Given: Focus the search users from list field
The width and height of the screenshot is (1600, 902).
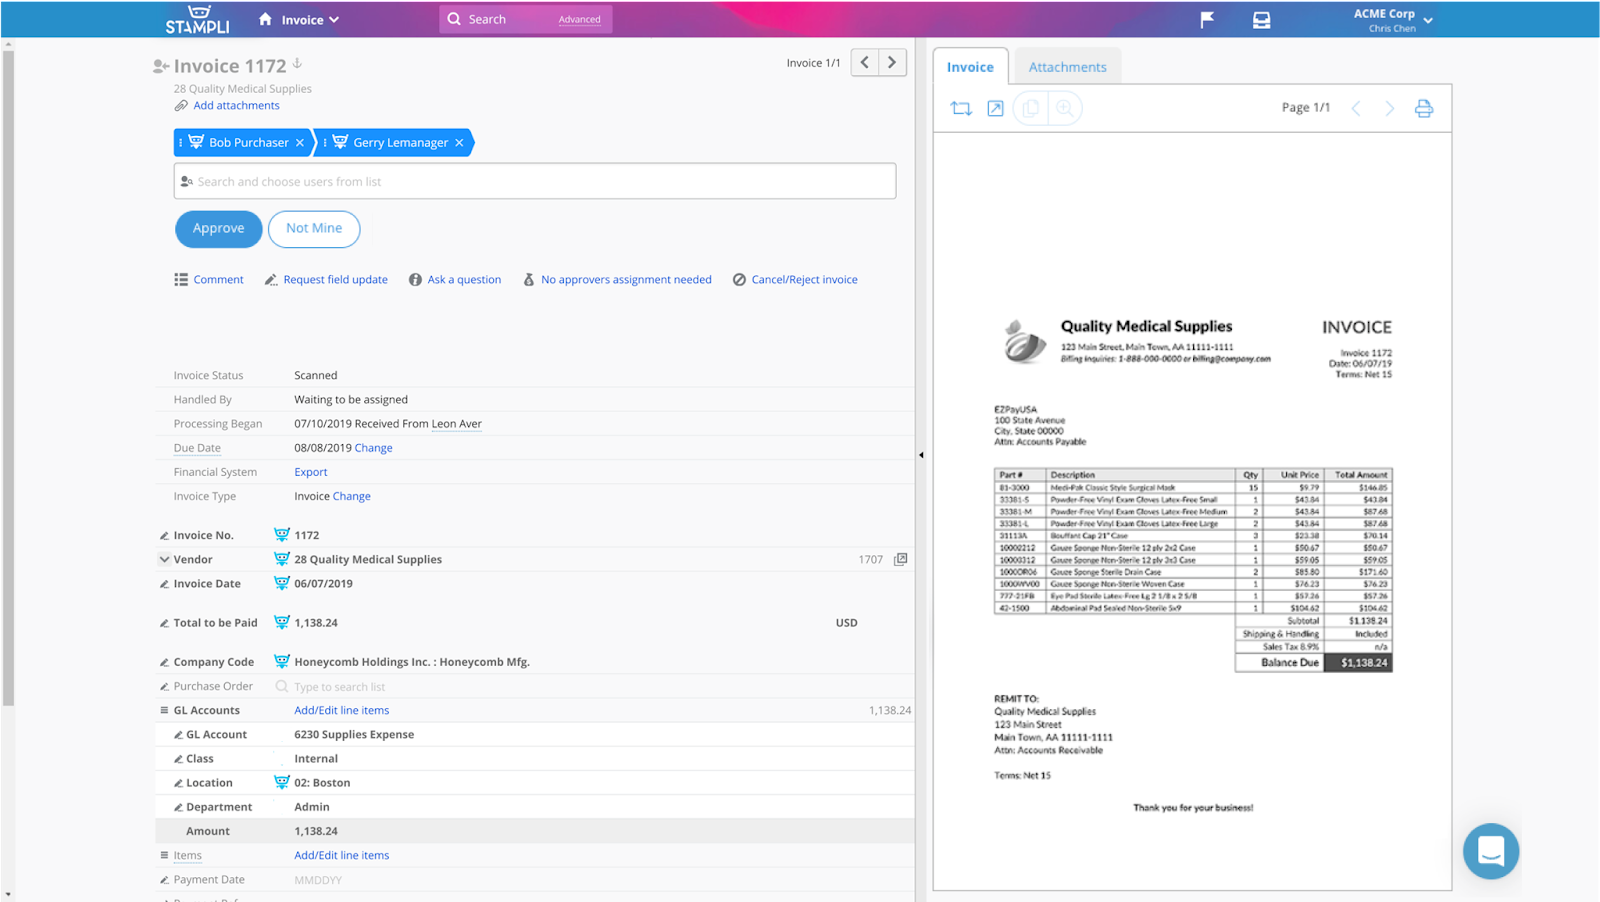Looking at the screenshot, I should point(535,181).
